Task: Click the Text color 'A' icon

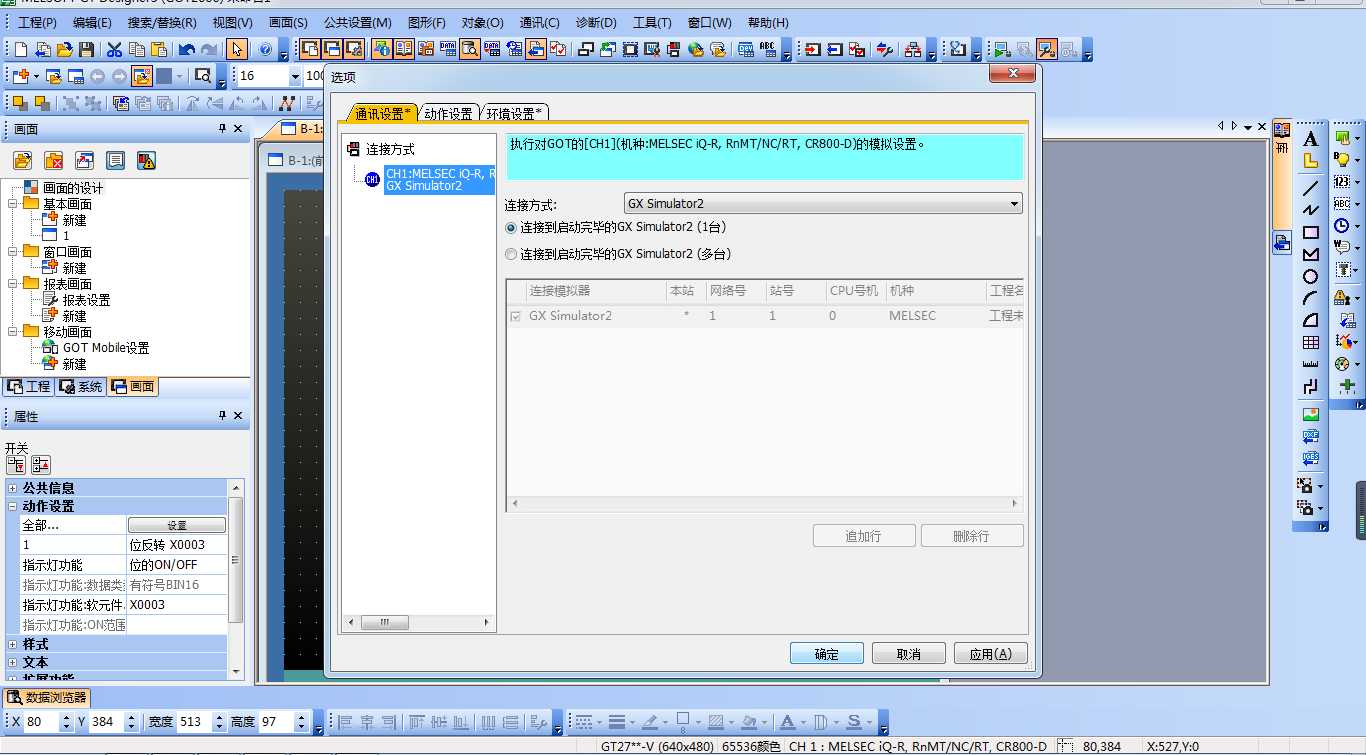Action: coord(787,722)
